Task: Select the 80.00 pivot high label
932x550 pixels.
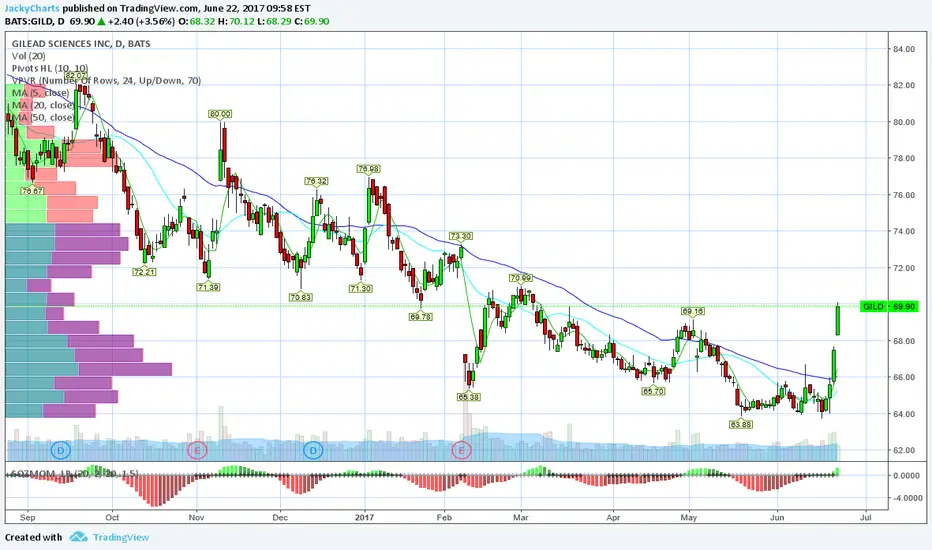Action: (220, 114)
